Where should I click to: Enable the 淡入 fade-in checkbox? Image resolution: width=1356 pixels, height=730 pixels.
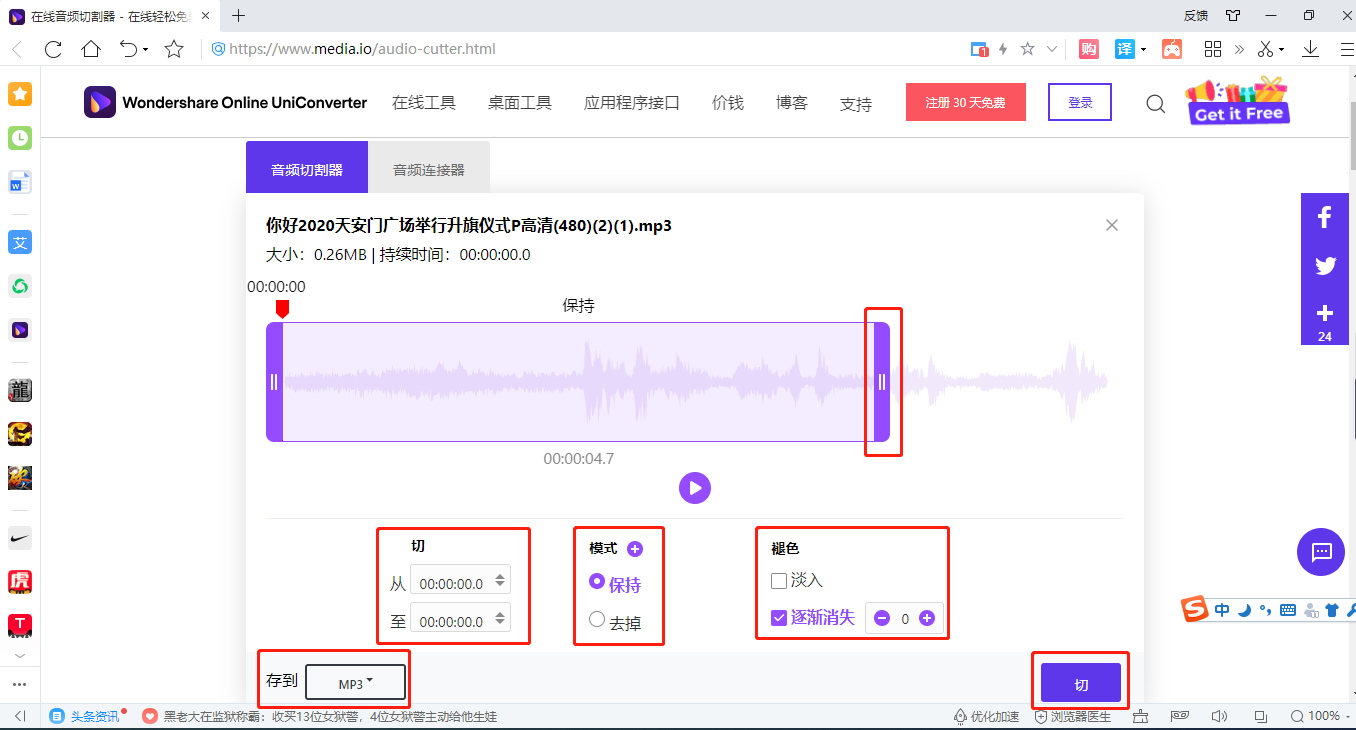(777, 581)
